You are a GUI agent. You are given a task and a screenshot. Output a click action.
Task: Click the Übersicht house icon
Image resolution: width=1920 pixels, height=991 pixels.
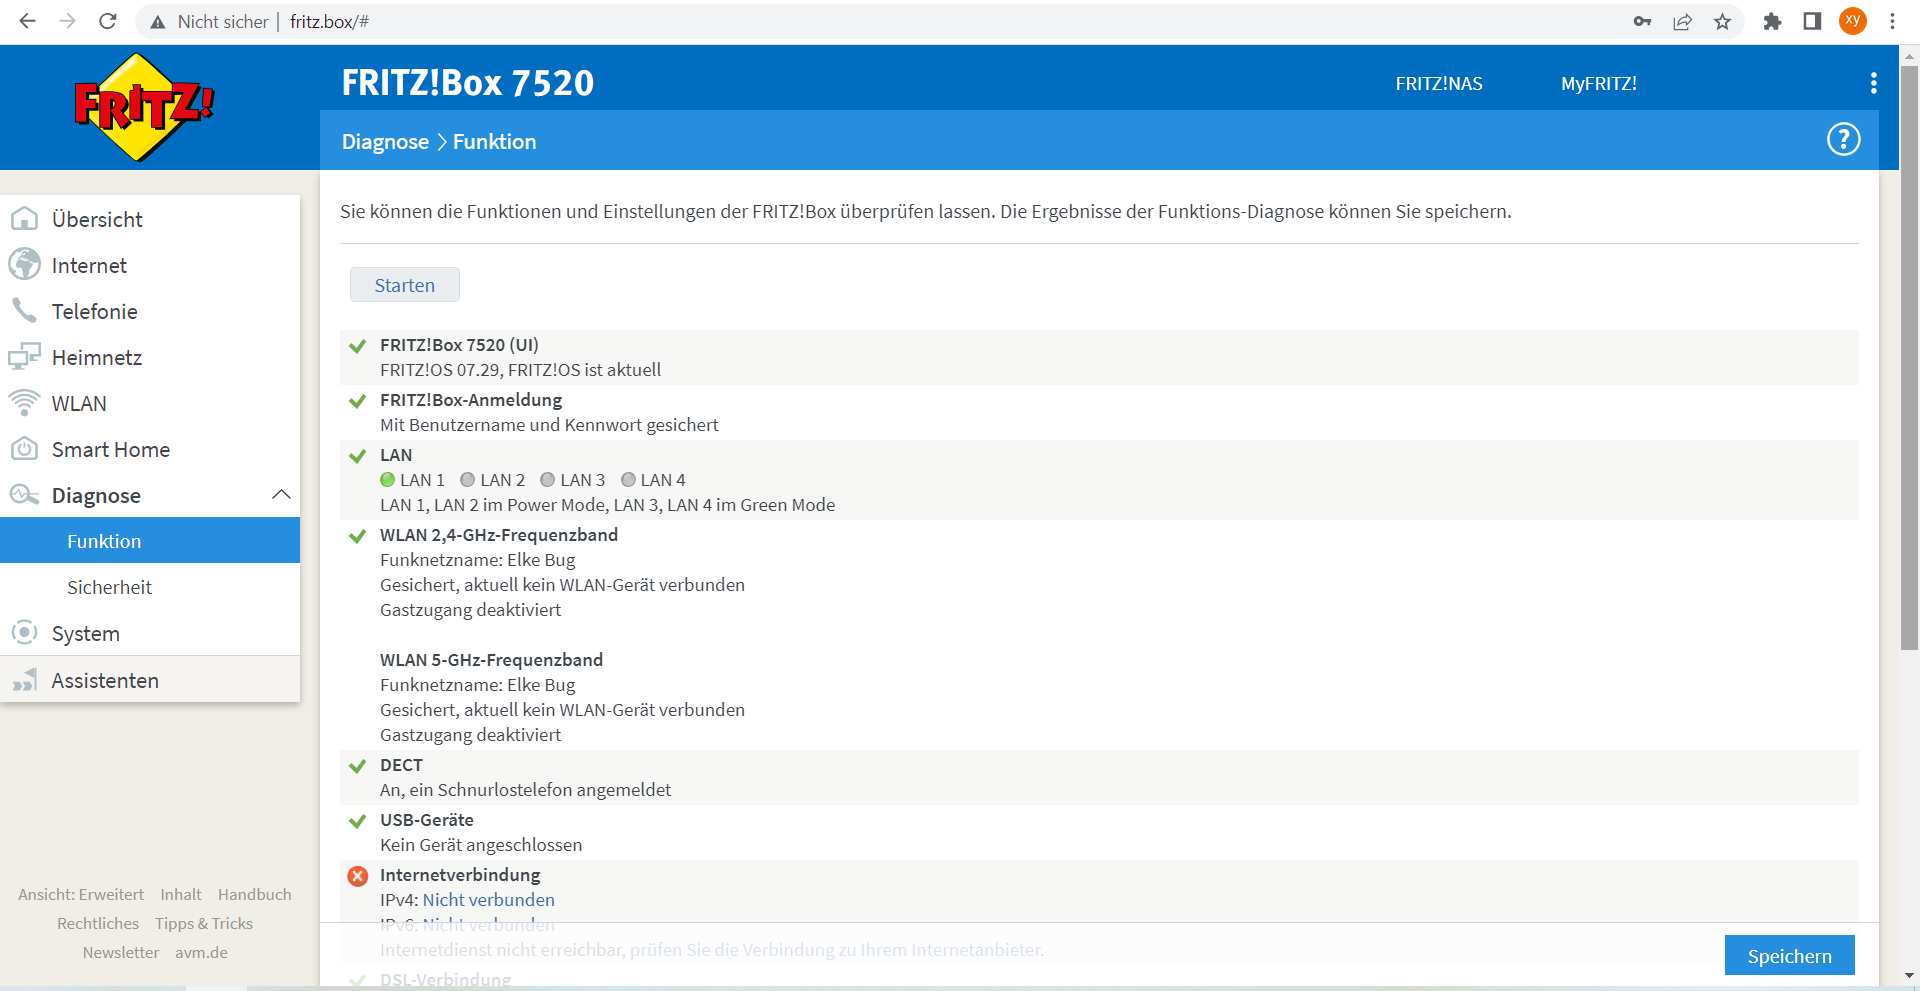(x=24, y=219)
